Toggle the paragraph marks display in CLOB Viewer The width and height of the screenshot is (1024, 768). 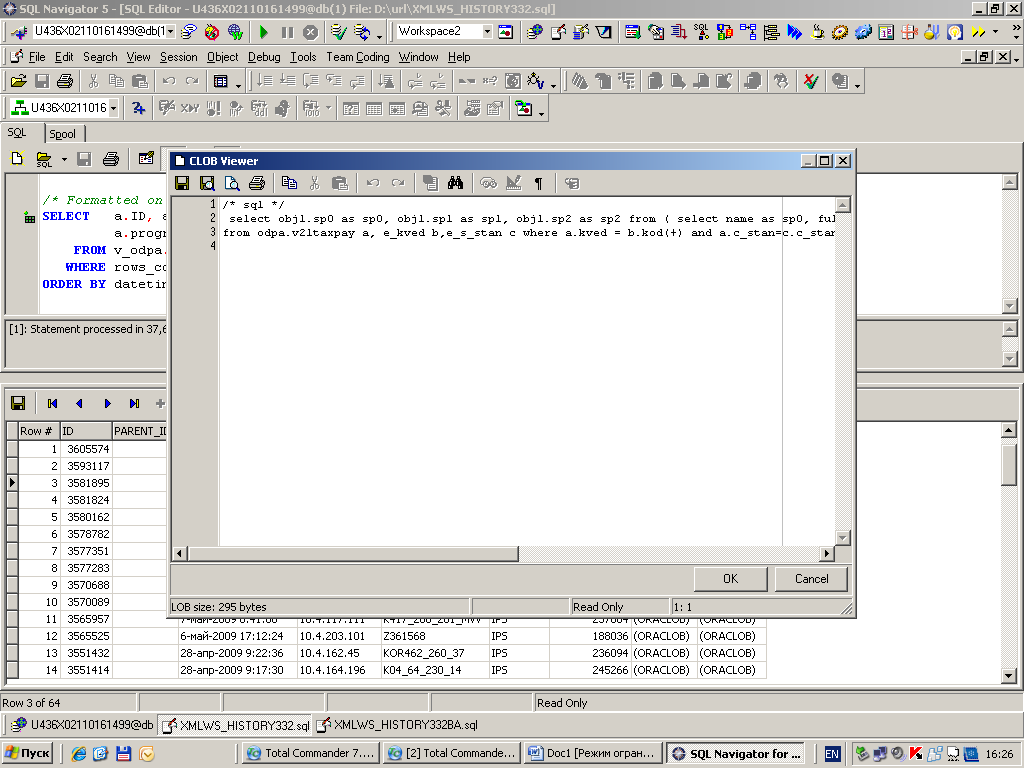539,183
